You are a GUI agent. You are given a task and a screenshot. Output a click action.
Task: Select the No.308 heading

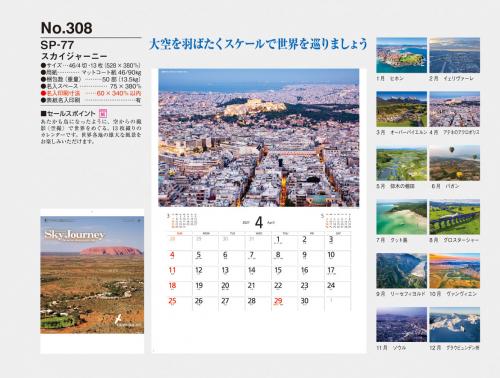click(66, 28)
